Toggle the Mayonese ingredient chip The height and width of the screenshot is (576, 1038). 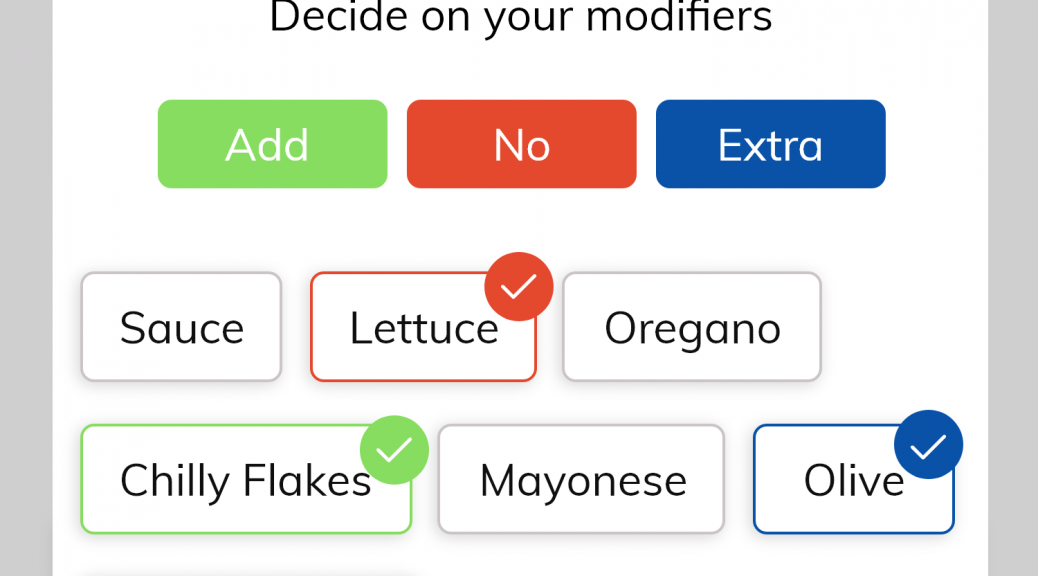(x=581, y=479)
